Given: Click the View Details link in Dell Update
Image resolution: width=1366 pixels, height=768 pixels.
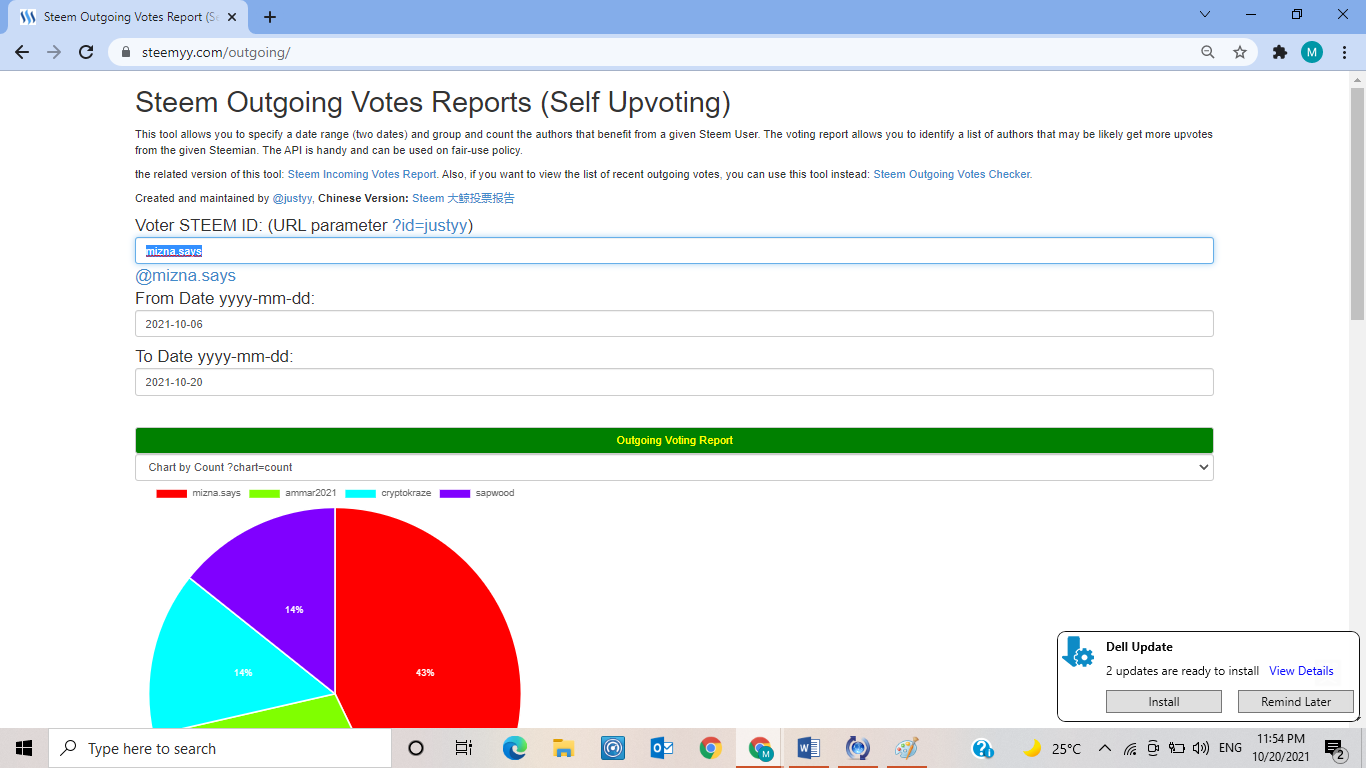Looking at the screenshot, I should [x=1301, y=671].
